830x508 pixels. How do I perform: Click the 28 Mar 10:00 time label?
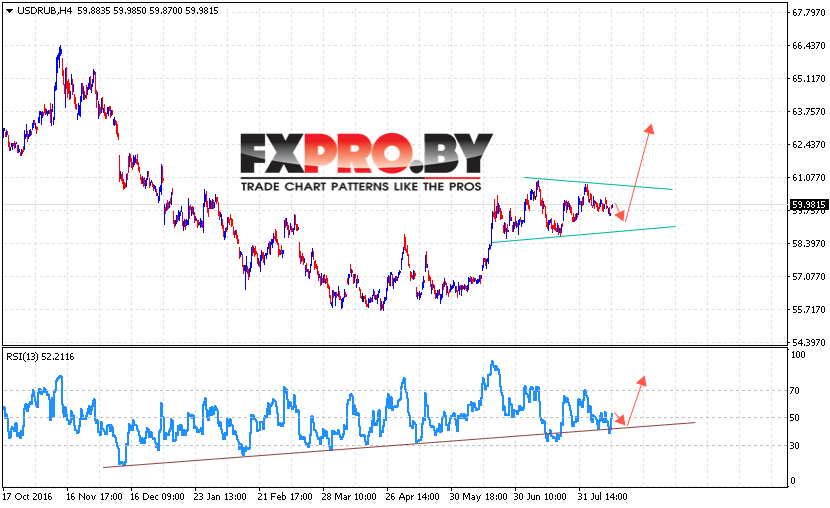pyautogui.click(x=349, y=497)
